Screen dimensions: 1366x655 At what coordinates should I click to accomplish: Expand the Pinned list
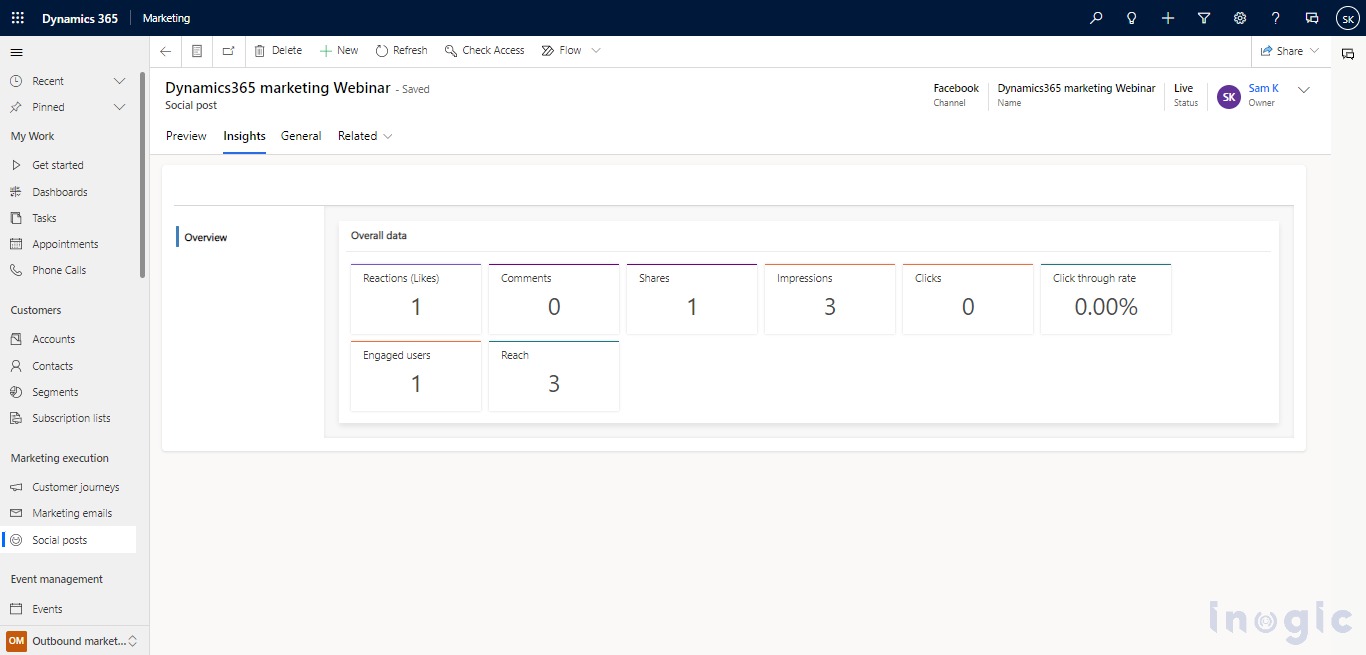coord(119,107)
